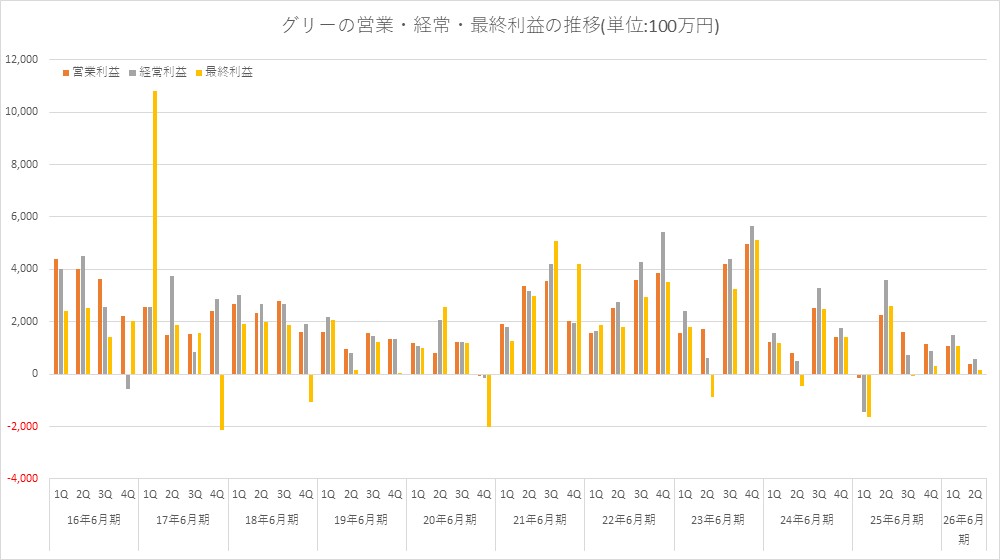Click the gray 経常利益 legend swatch
This screenshot has width=1000, height=560.
point(133,72)
